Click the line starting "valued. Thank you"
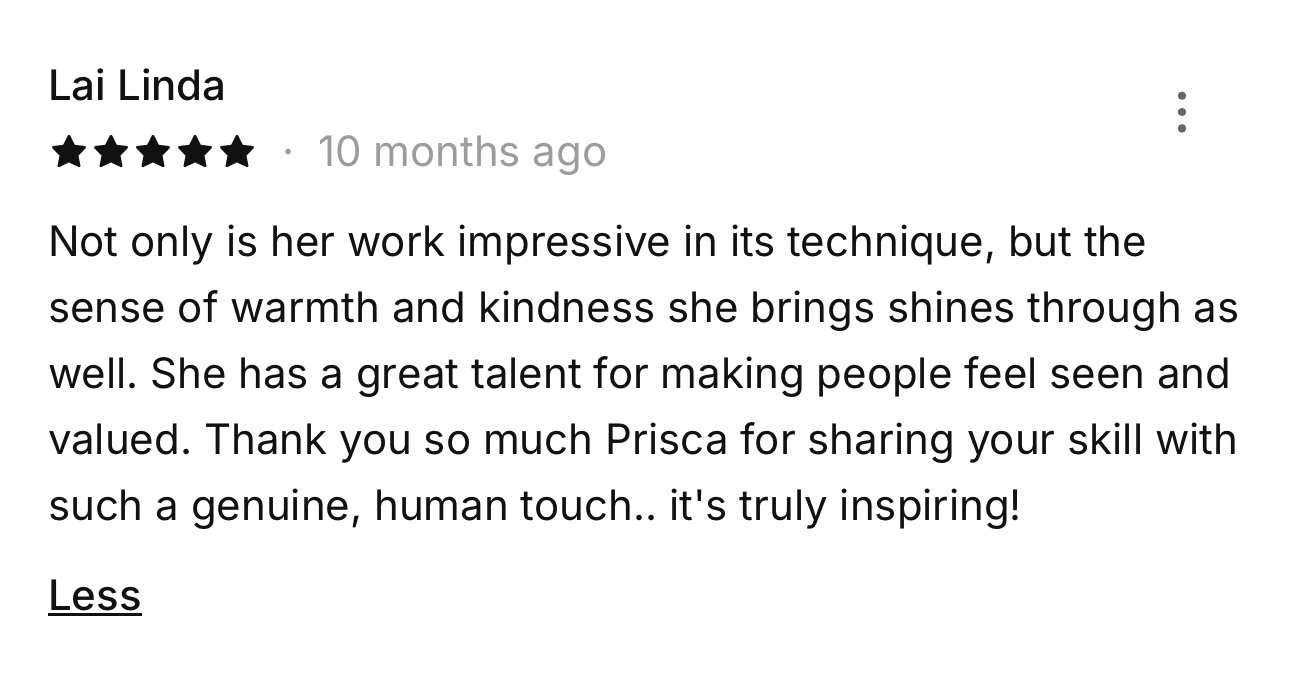Viewport: 1290px width, 675px height. click(x=642, y=441)
